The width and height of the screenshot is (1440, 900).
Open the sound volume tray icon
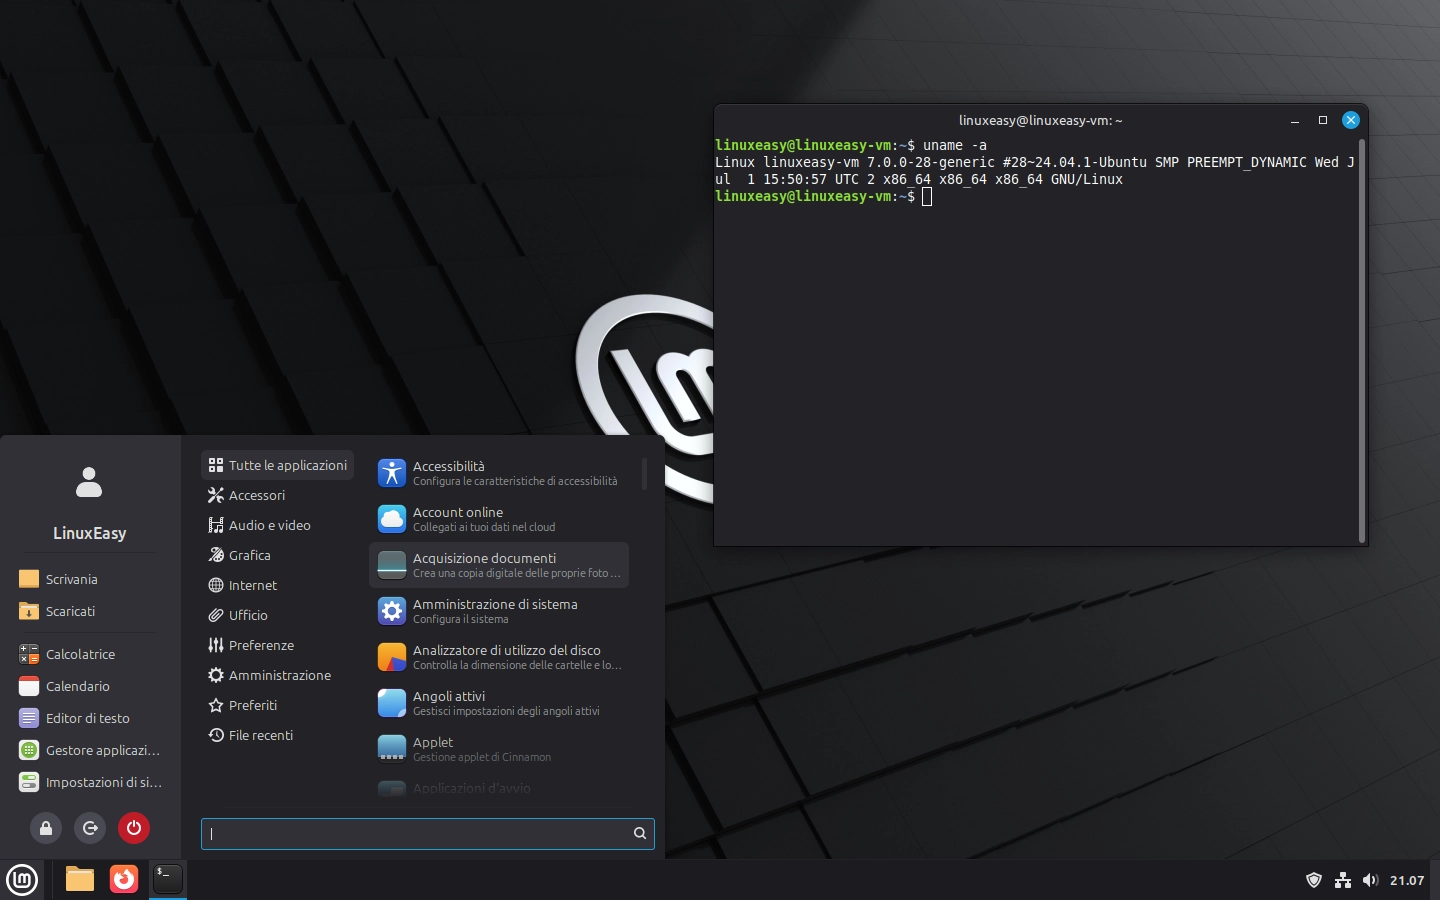pos(1370,880)
